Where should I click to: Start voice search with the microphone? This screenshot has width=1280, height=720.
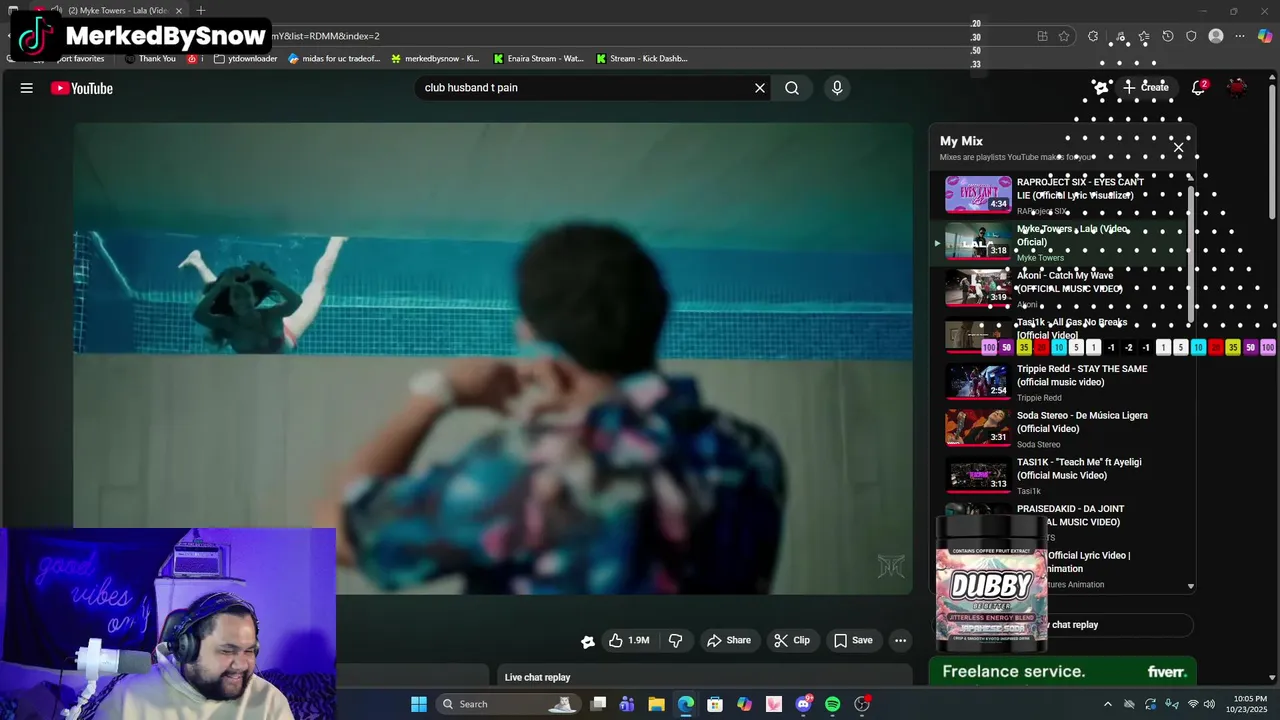point(837,88)
